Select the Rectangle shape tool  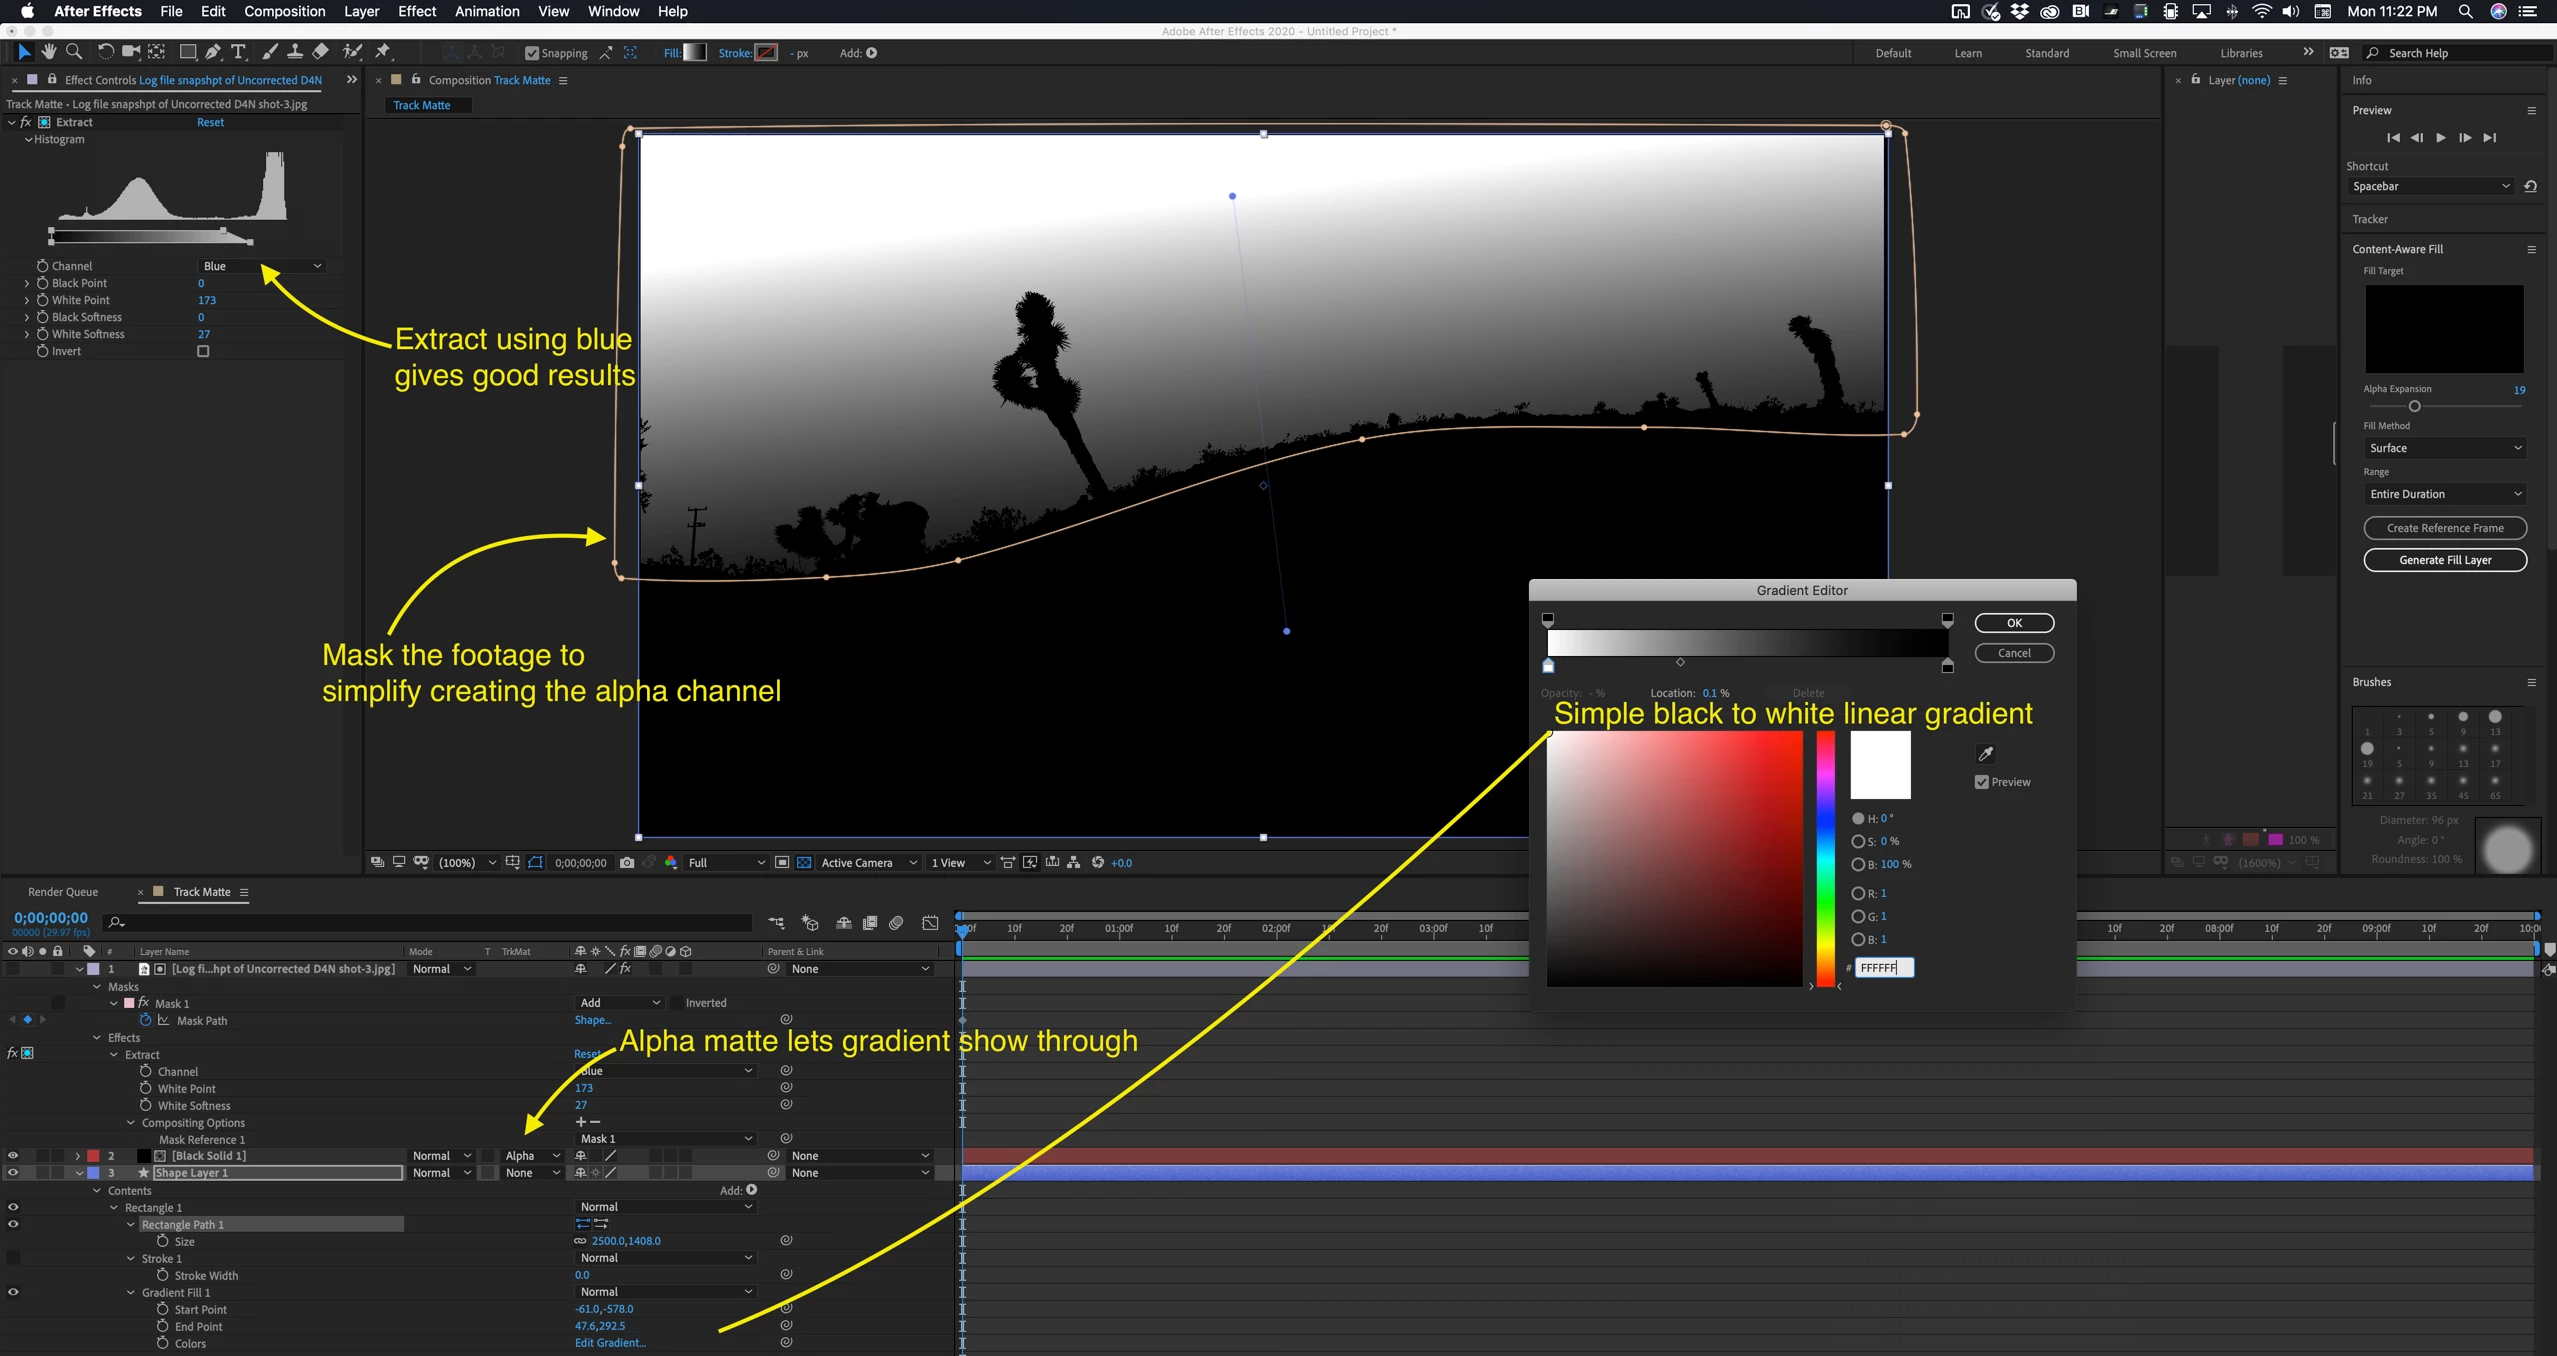click(187, 52)
